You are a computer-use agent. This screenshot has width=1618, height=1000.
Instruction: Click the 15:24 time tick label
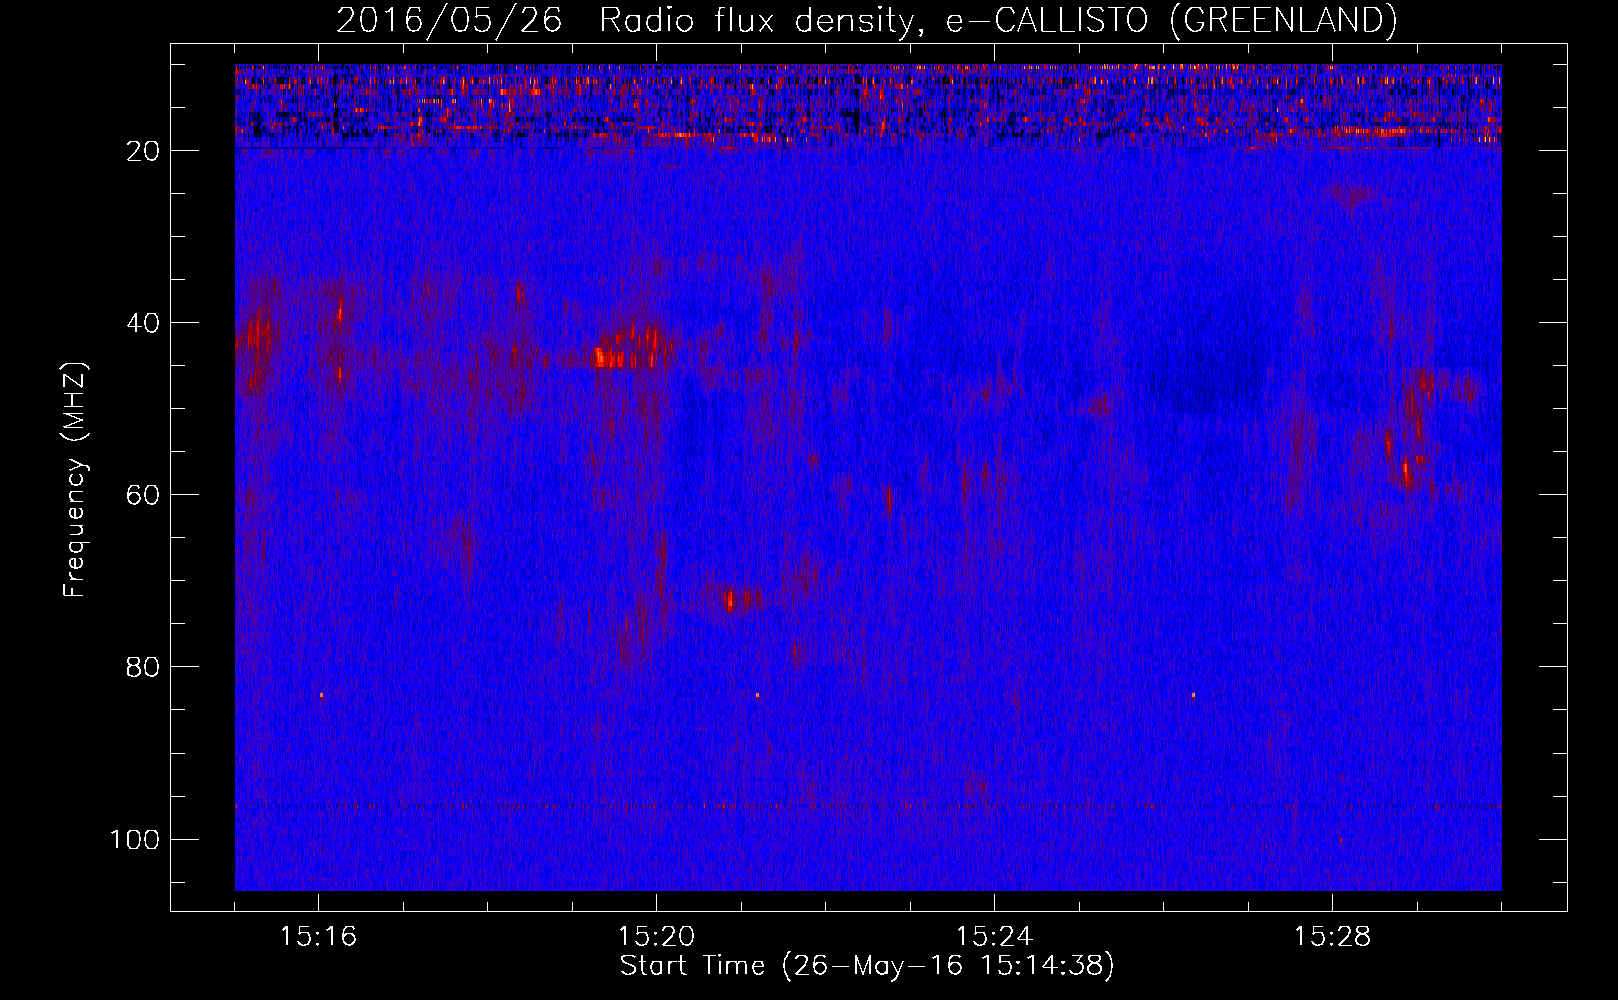pyautogui.click(x=994, y=937)
